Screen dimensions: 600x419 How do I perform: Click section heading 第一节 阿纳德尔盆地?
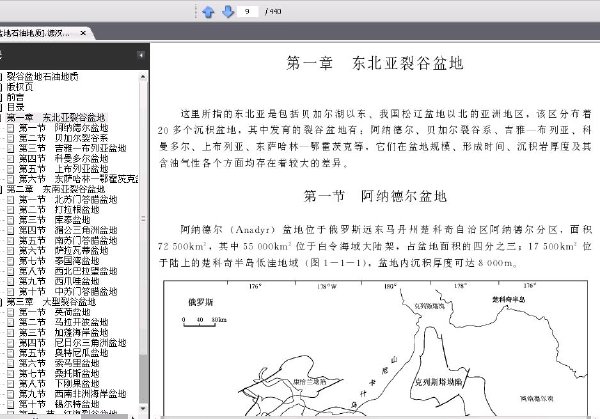pos(375,196)
